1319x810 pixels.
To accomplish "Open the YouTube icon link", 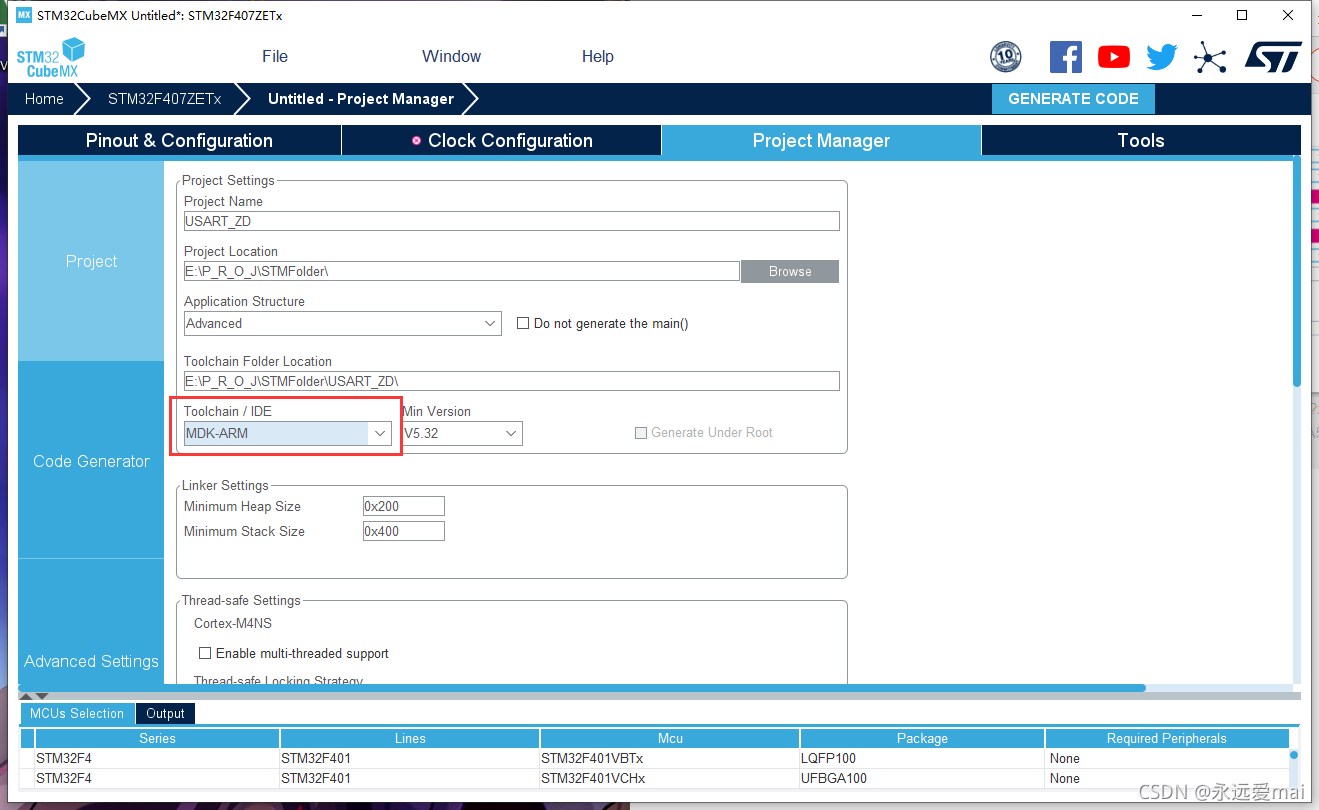I will (x=1113, y=57).
